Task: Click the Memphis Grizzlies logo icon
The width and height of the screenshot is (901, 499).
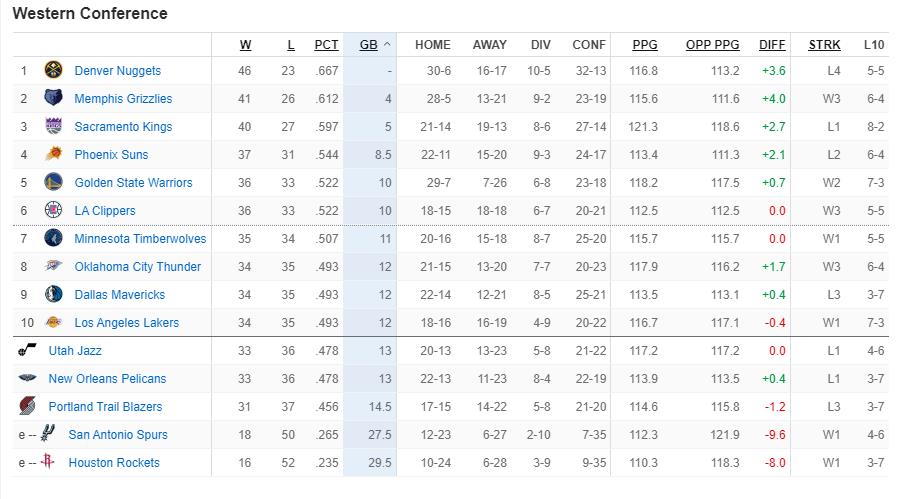Action: (x=53, y=99)
